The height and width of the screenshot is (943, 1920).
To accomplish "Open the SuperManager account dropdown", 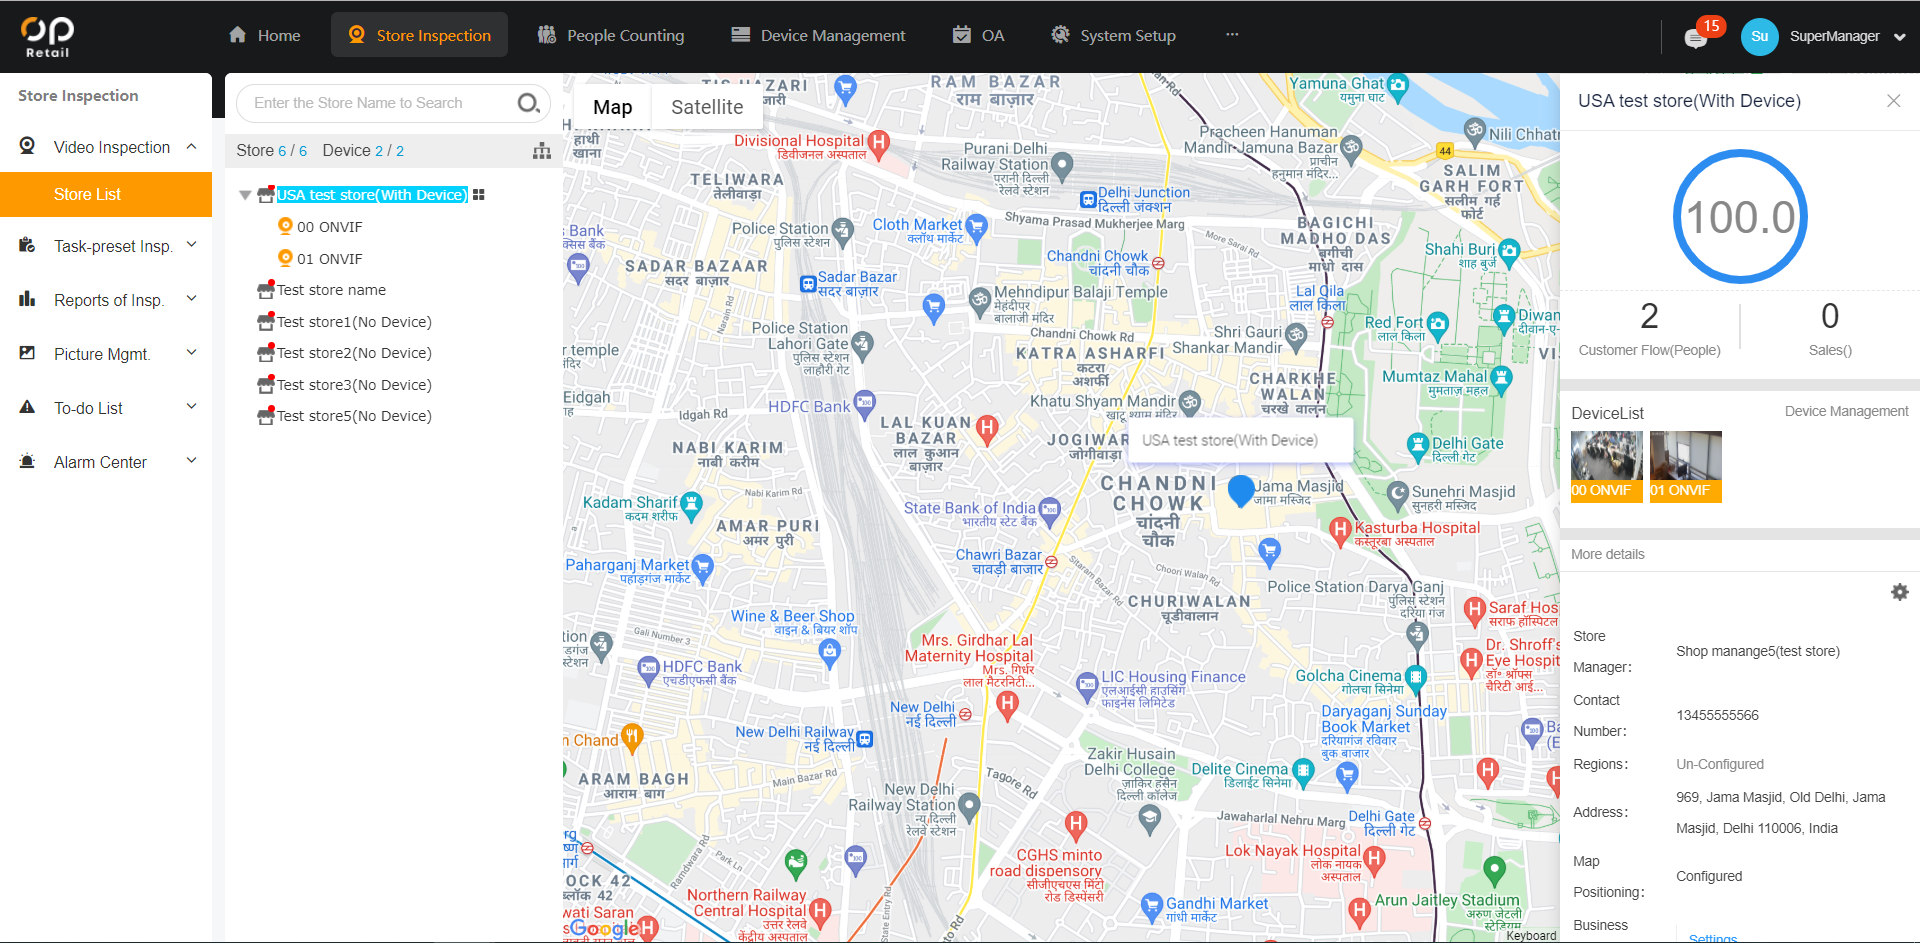I will pyautogui.click(x=1899, y=37).
